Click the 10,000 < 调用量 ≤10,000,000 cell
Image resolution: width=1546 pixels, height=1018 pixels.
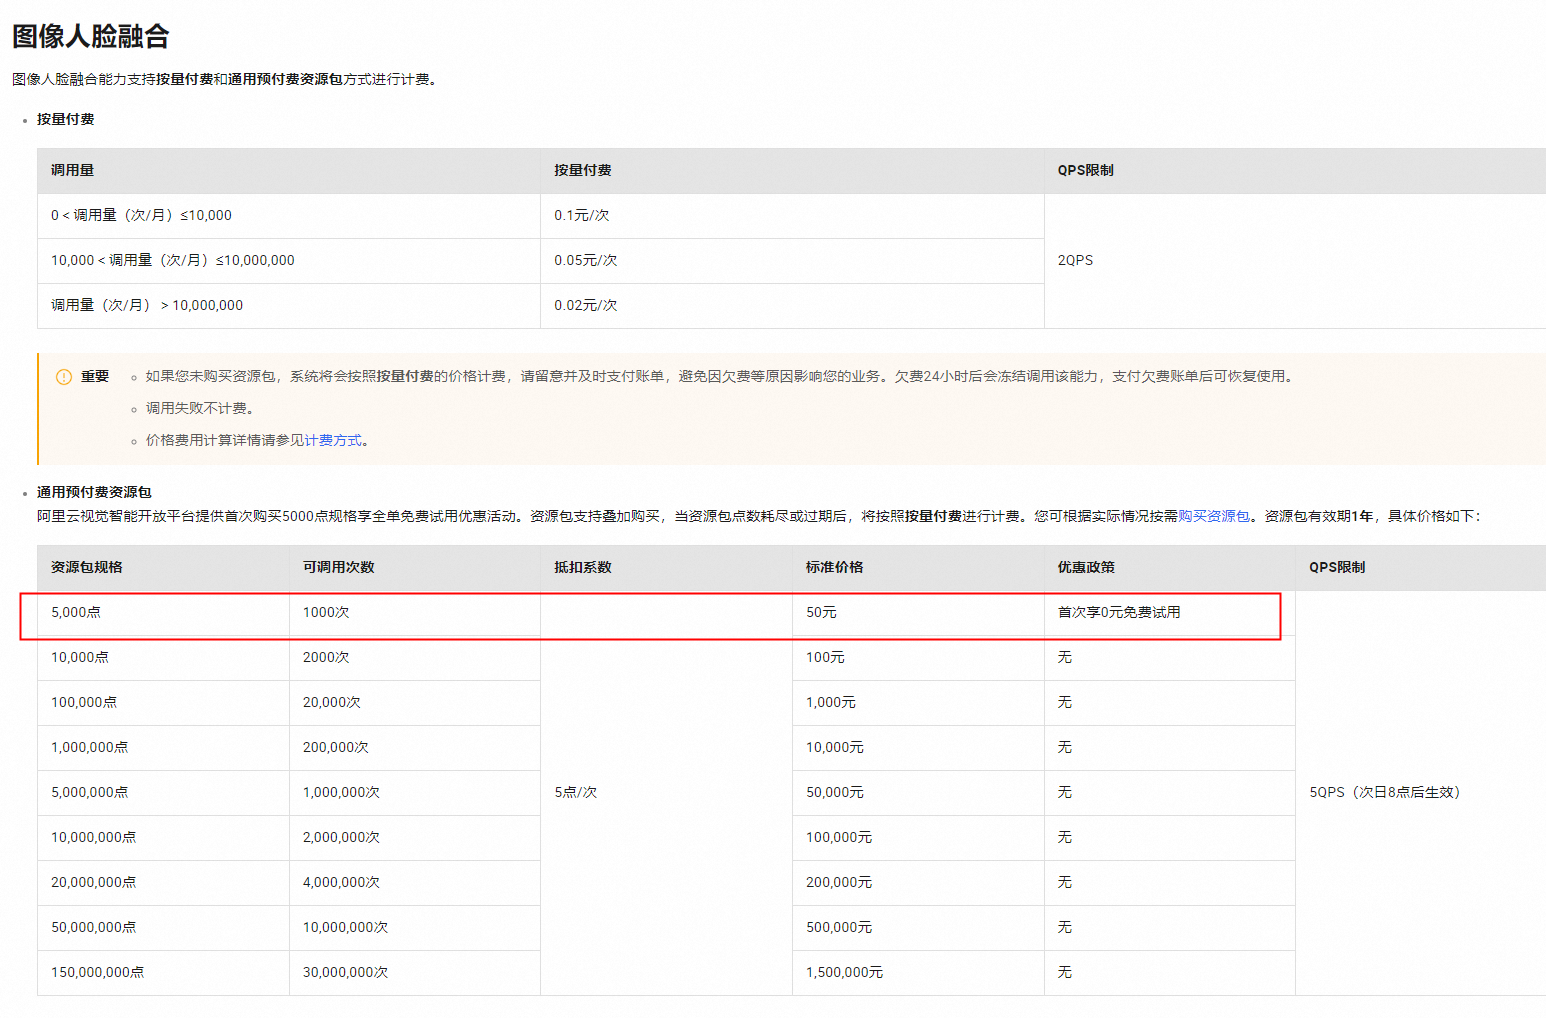click(x=289, y=261)
